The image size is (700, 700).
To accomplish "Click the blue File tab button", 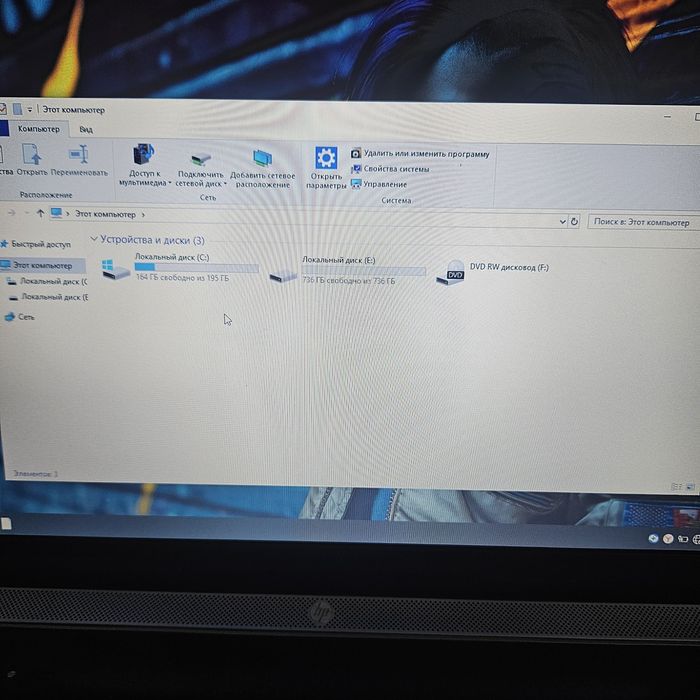I will tap(4, 129).
